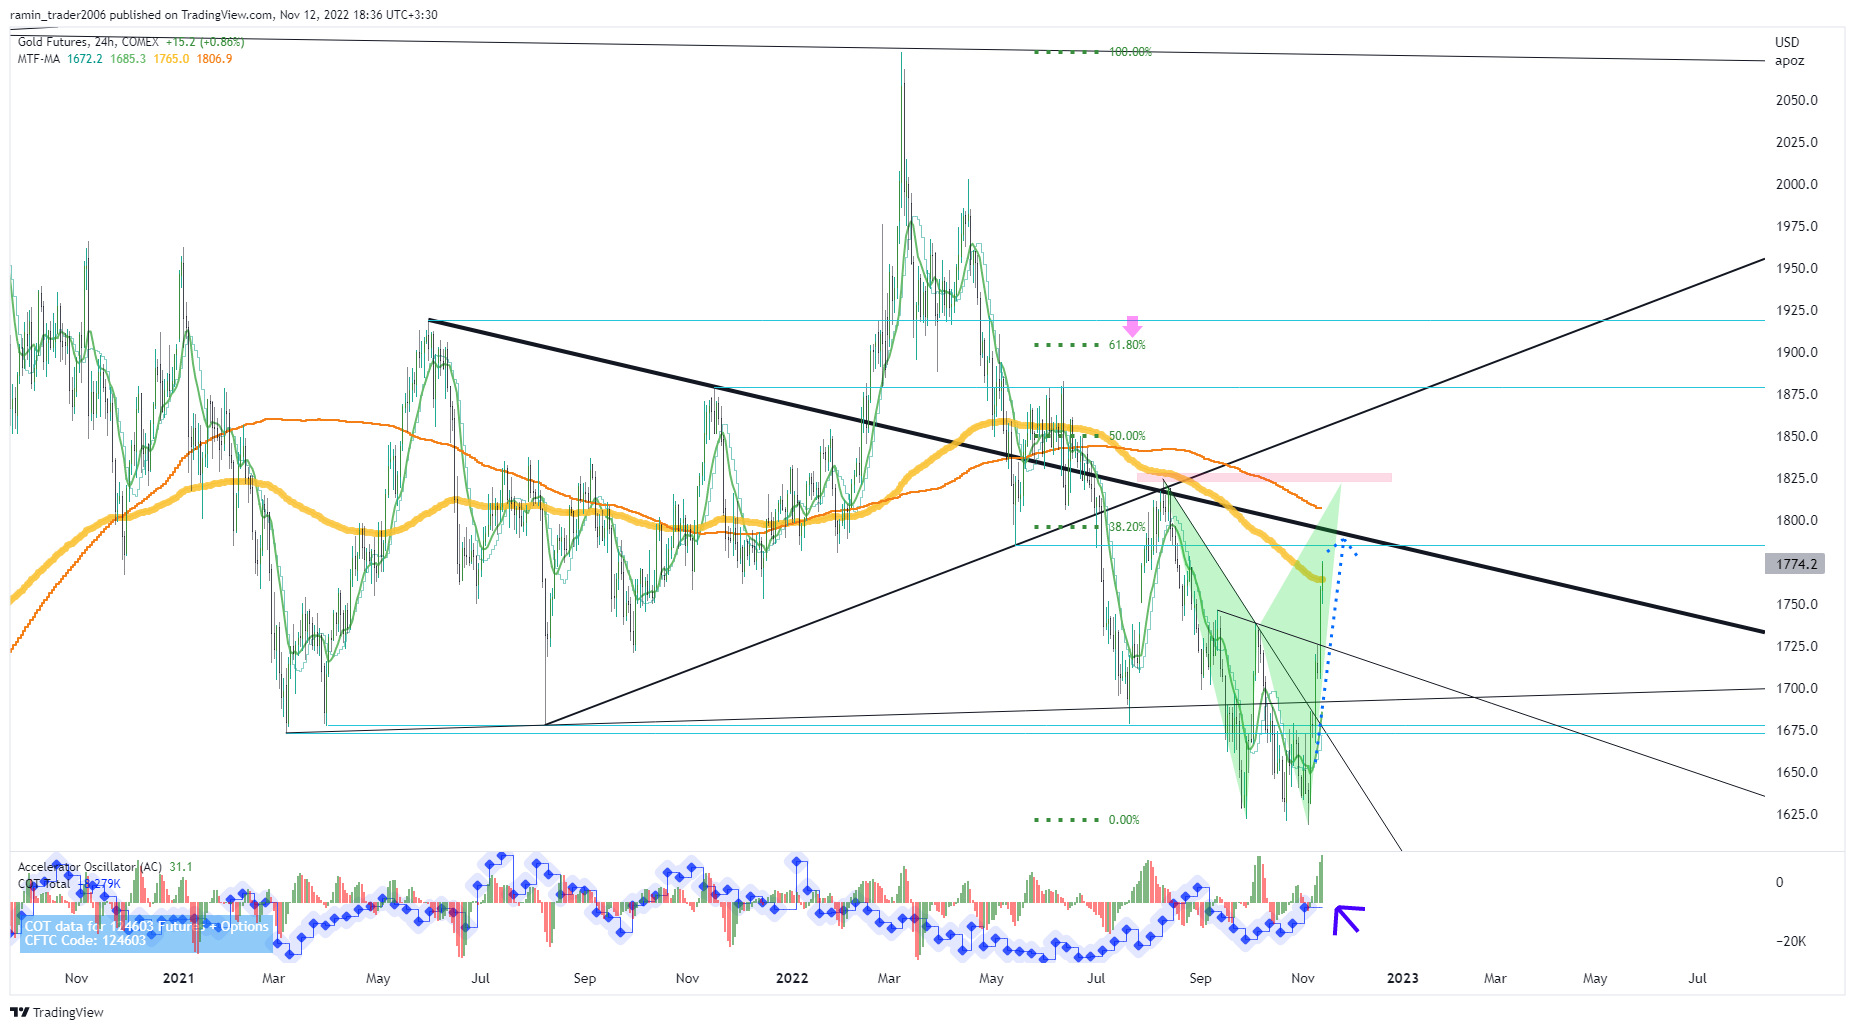Click the Accelerator Oscillator (AC) indicator label
This screenshot has width=1855, height=1030.
(89, 867)
